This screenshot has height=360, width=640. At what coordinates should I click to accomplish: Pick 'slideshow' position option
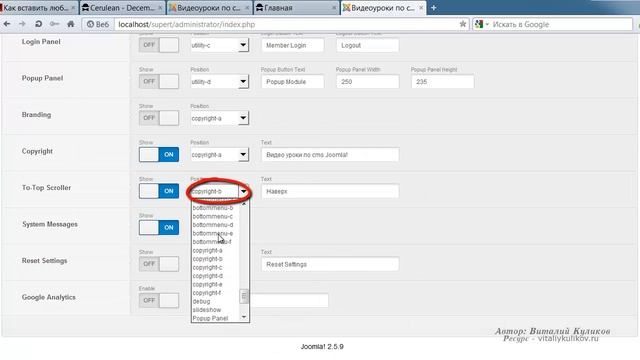(x=207, y=310)
